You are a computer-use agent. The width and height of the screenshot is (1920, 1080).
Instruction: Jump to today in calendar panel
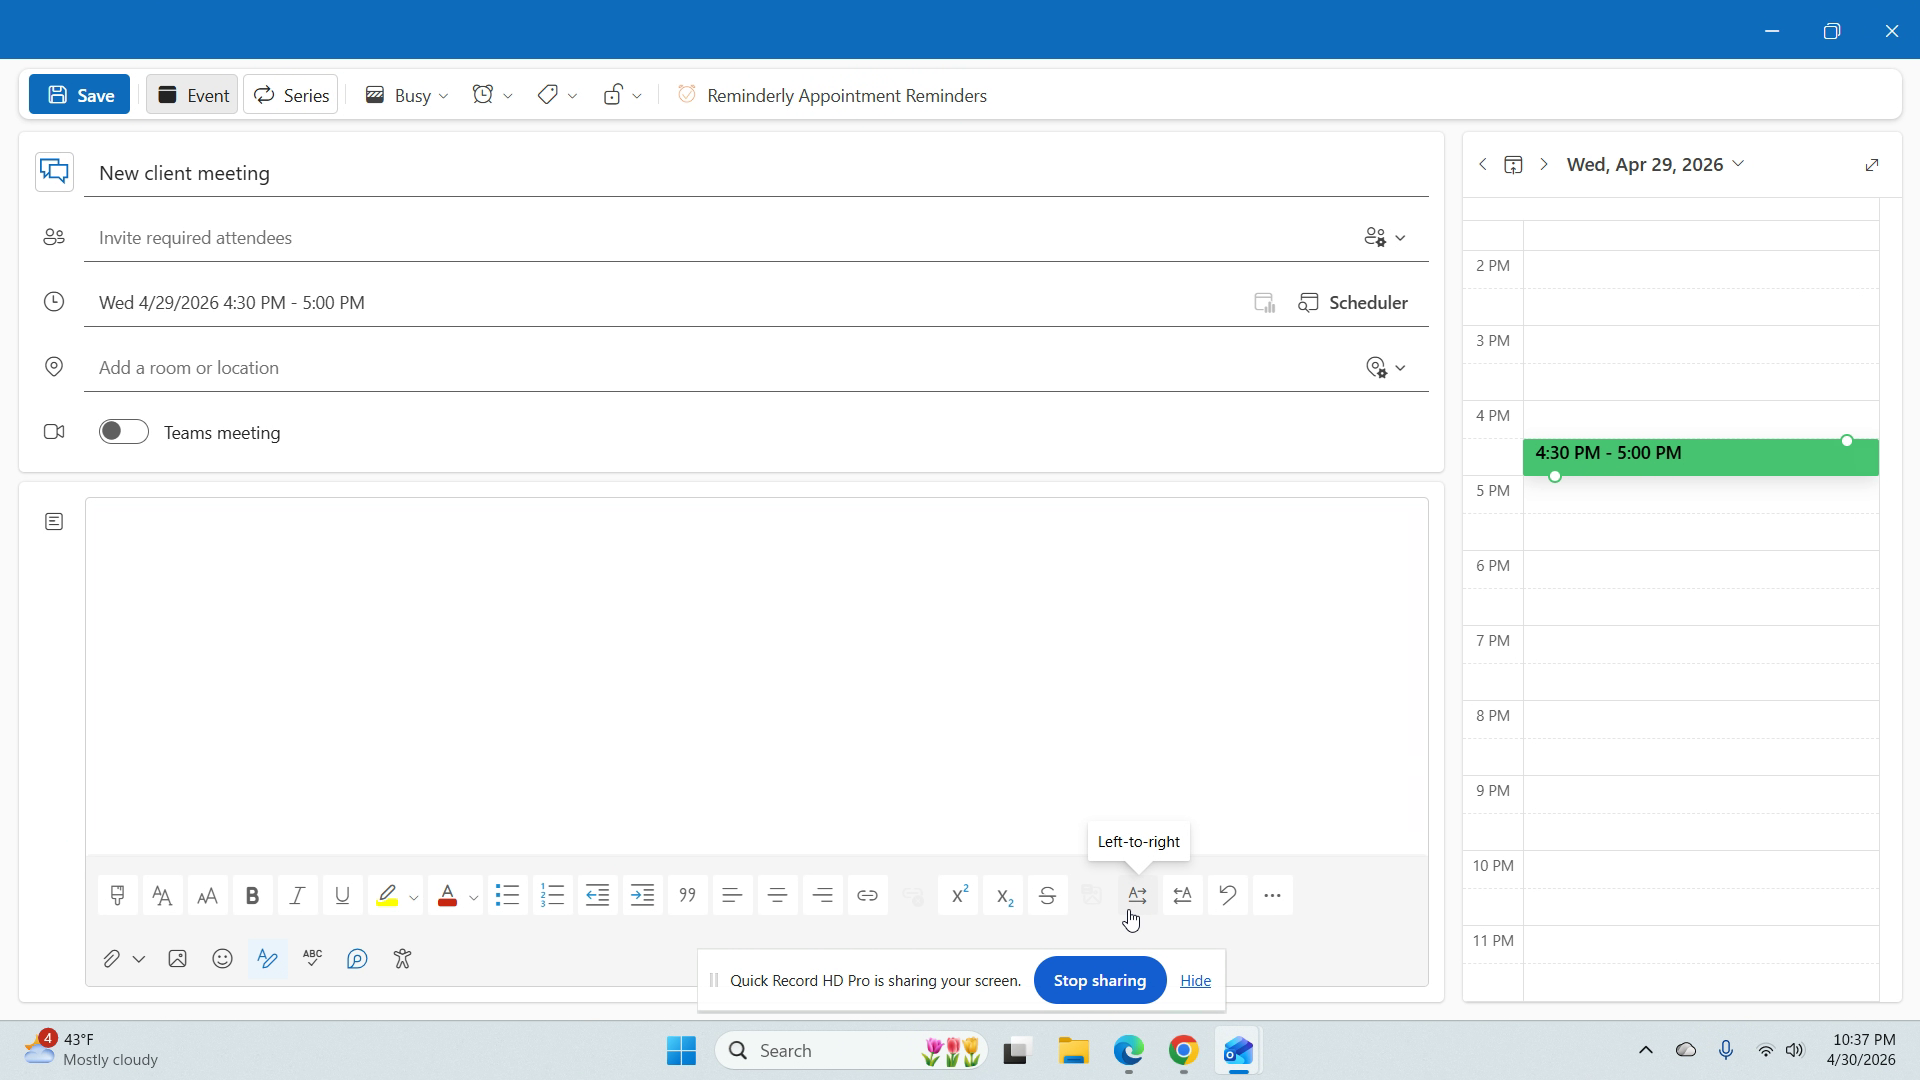[x=1513, y=165]
